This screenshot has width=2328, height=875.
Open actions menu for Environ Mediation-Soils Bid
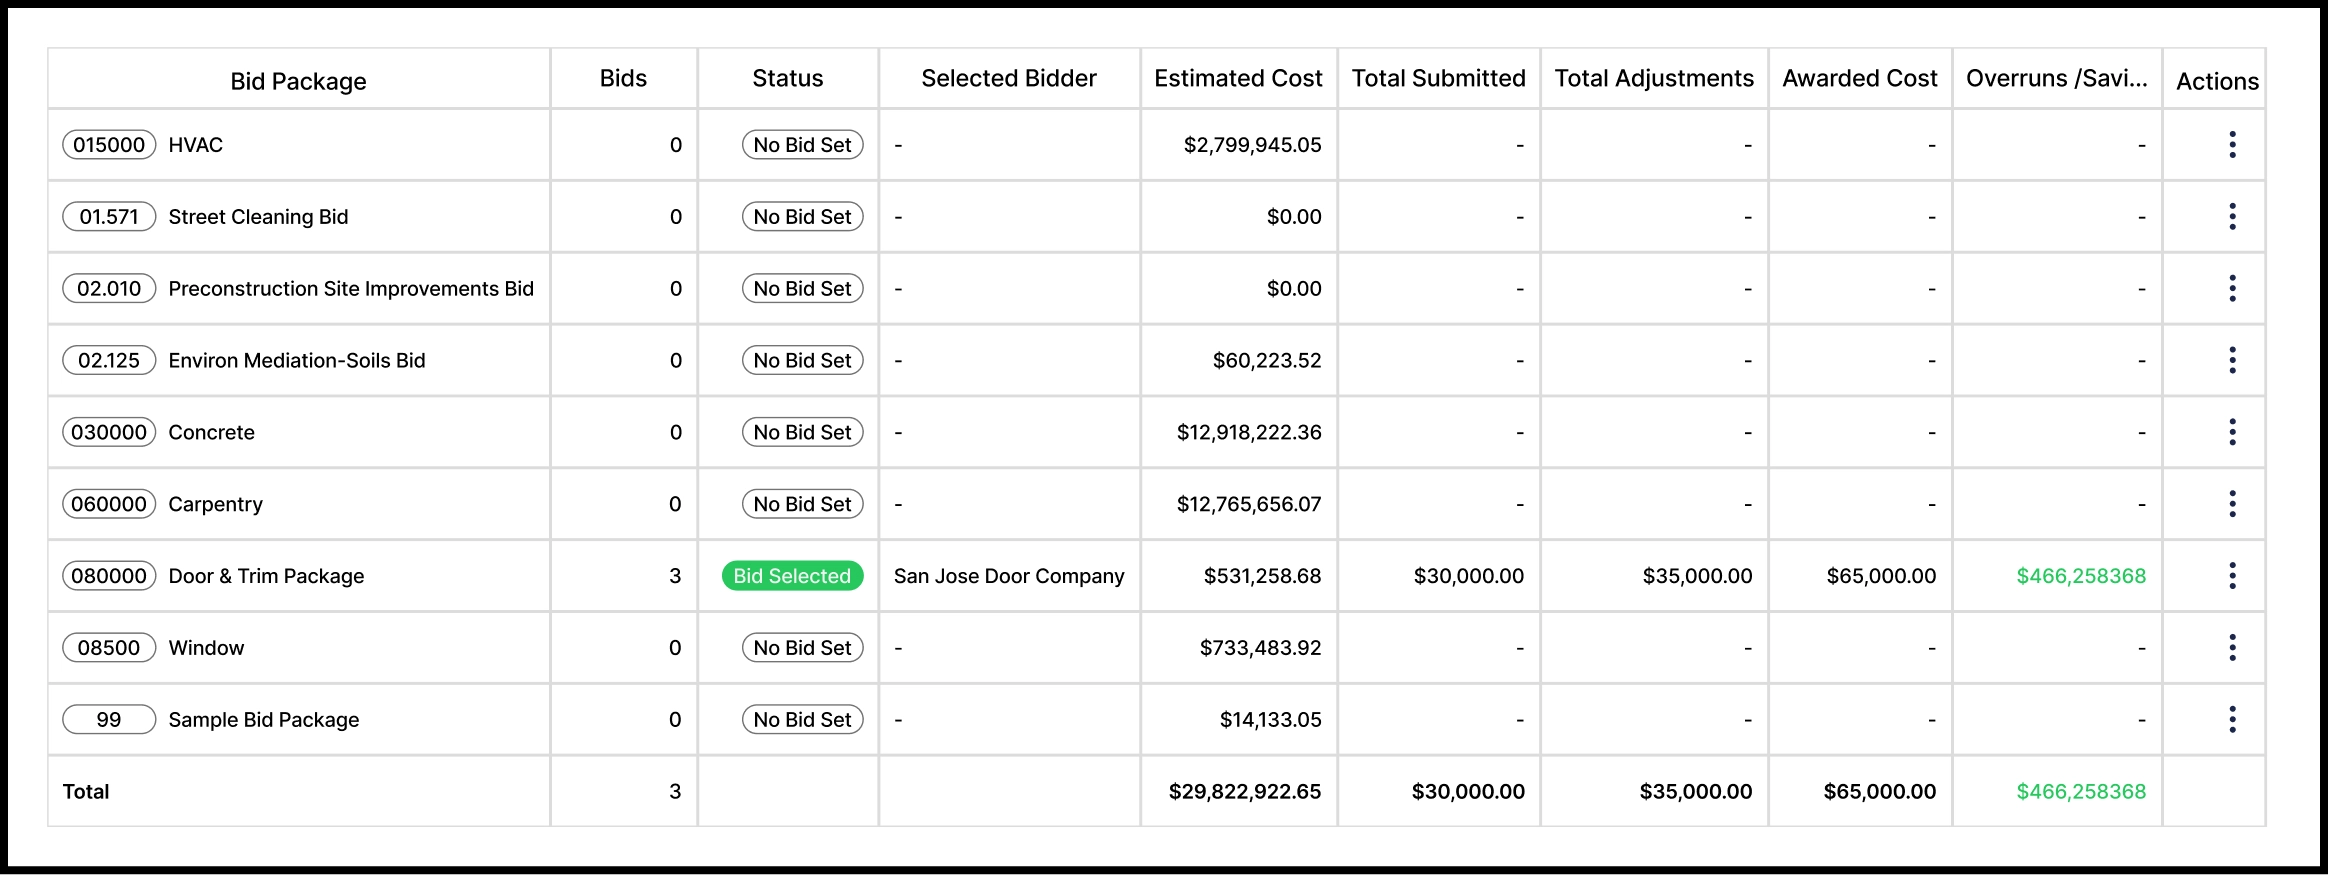coord(2232,361)
